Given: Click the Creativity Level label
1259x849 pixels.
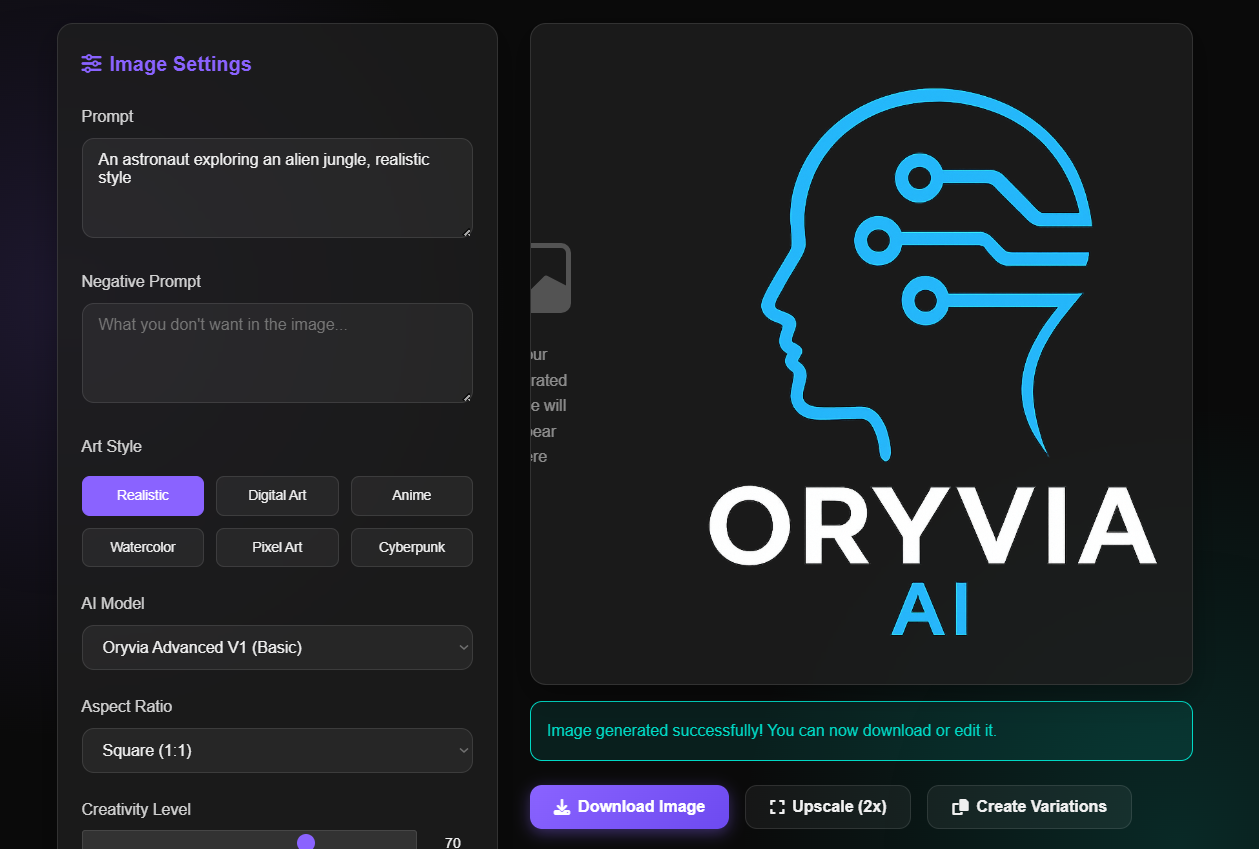Looking at the screenshot, I should 136,809.
